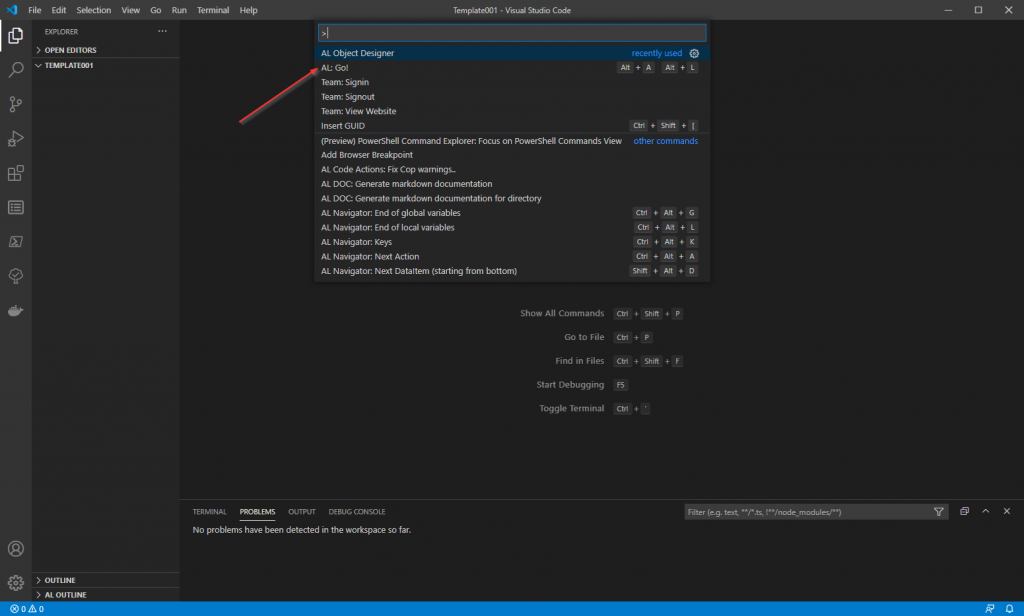Open the Edit menu

(59, 10)
